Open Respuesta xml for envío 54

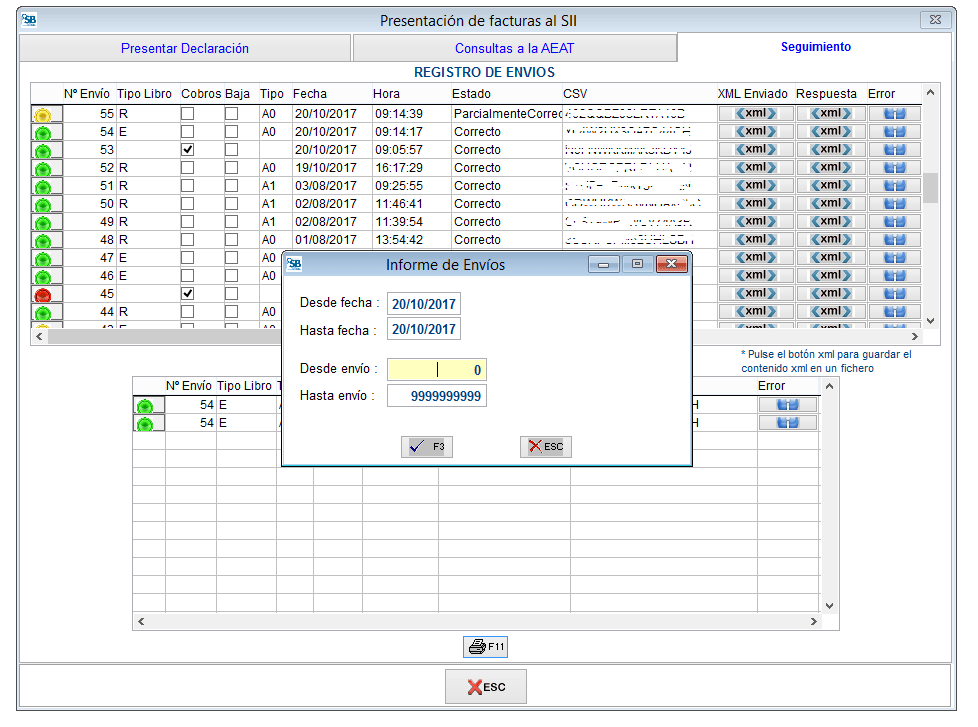point(830,131)
